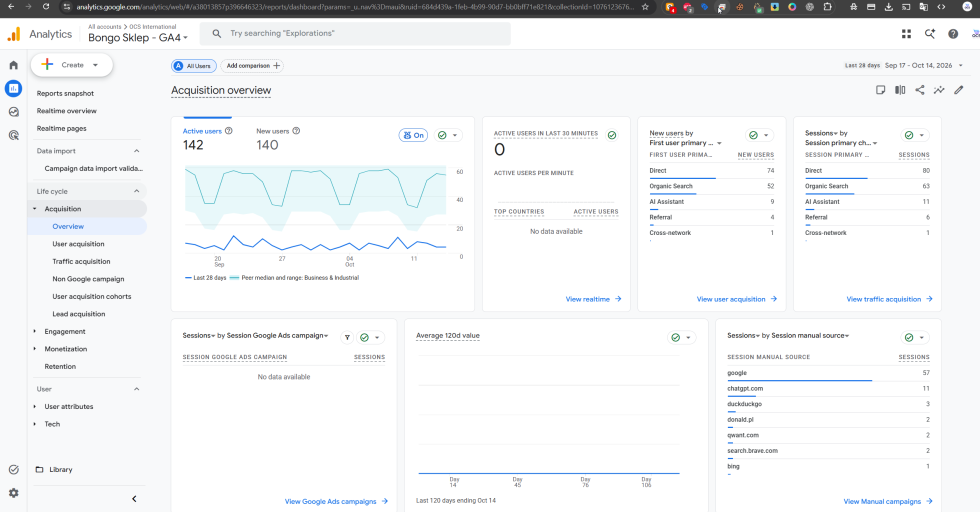Open Retention report

pos(60,366)
